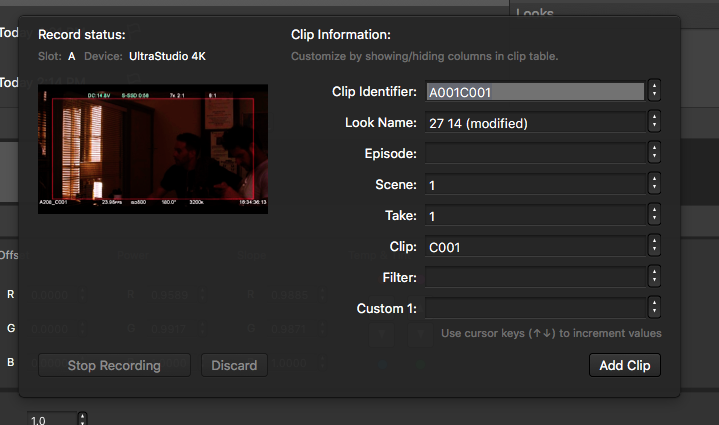Click the recording preview thumbnail
Image resolution: width=719 pixels, height=425 pixels.
click(x=146, y=148)
